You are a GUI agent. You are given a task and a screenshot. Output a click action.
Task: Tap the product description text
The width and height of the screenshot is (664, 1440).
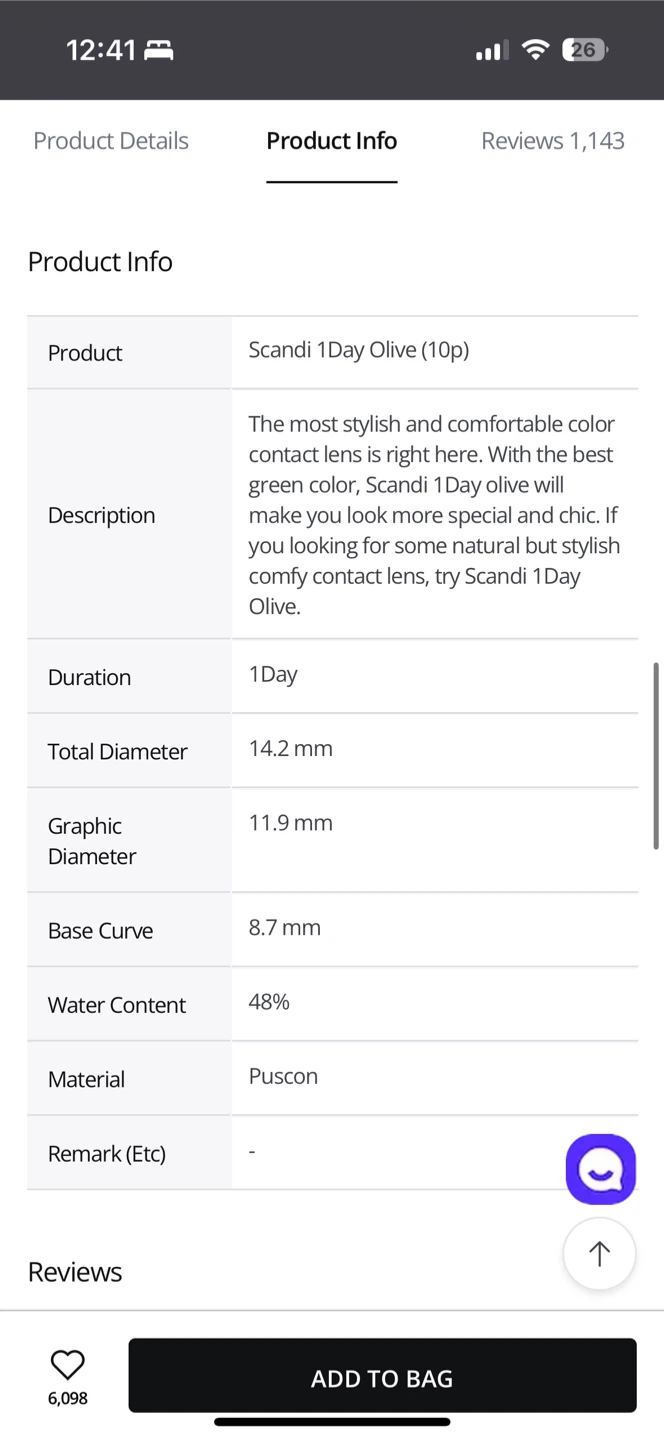point(434,515)
